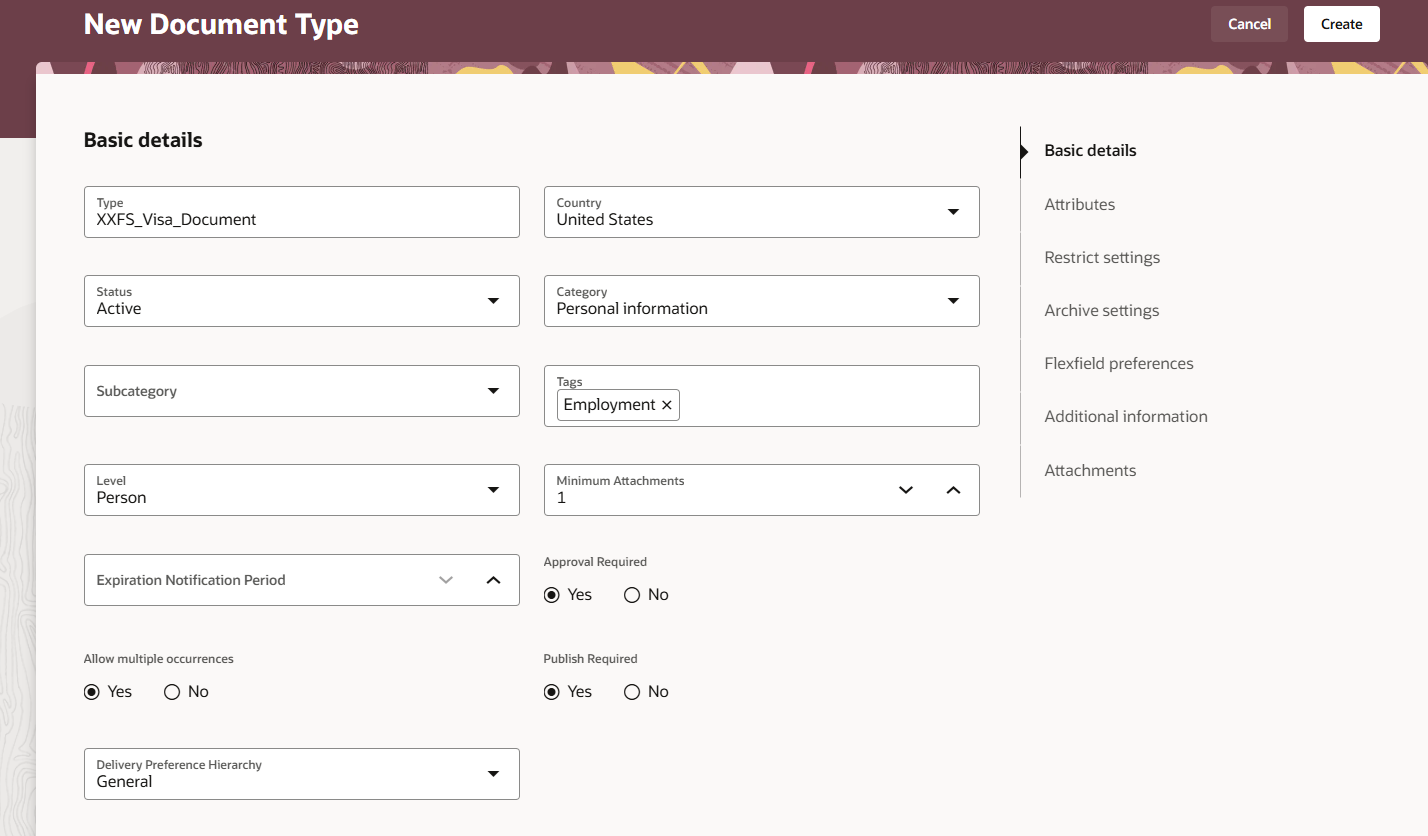Decrease Expiration Notification Period with the down chevron
1428x836 pixels.
pyautogui.click(x=446, y=580)
